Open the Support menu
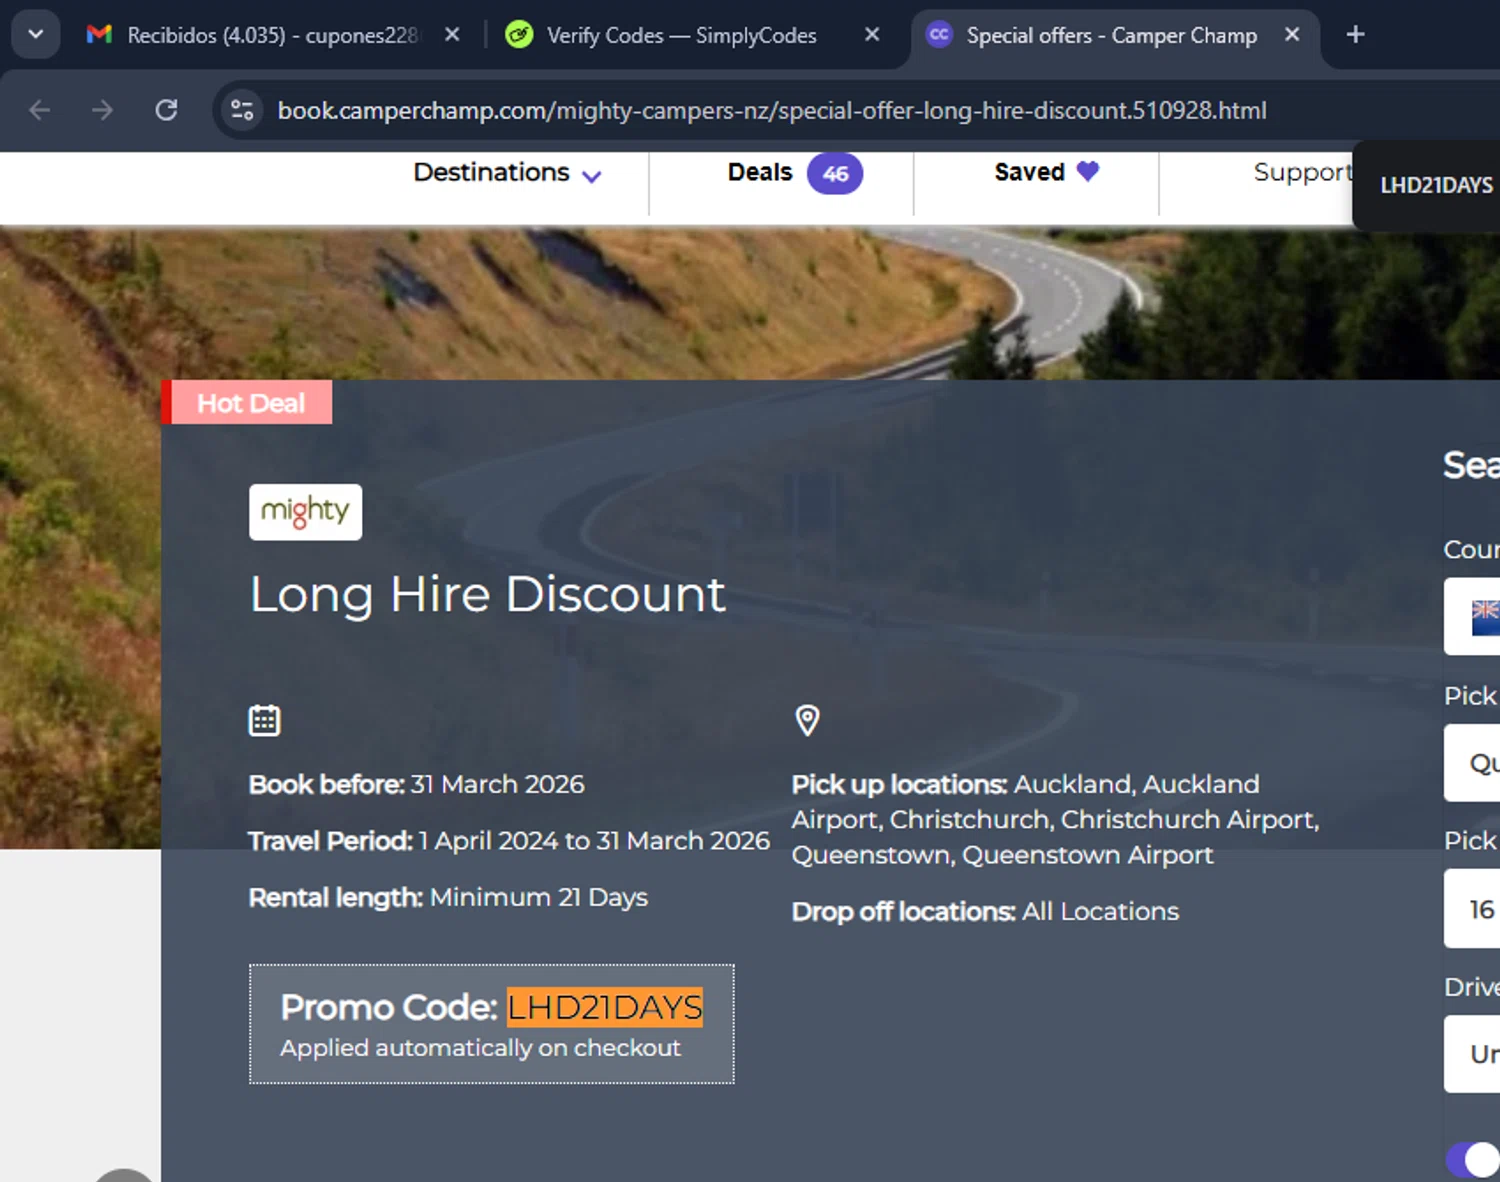 click(x=1302, y=172)
